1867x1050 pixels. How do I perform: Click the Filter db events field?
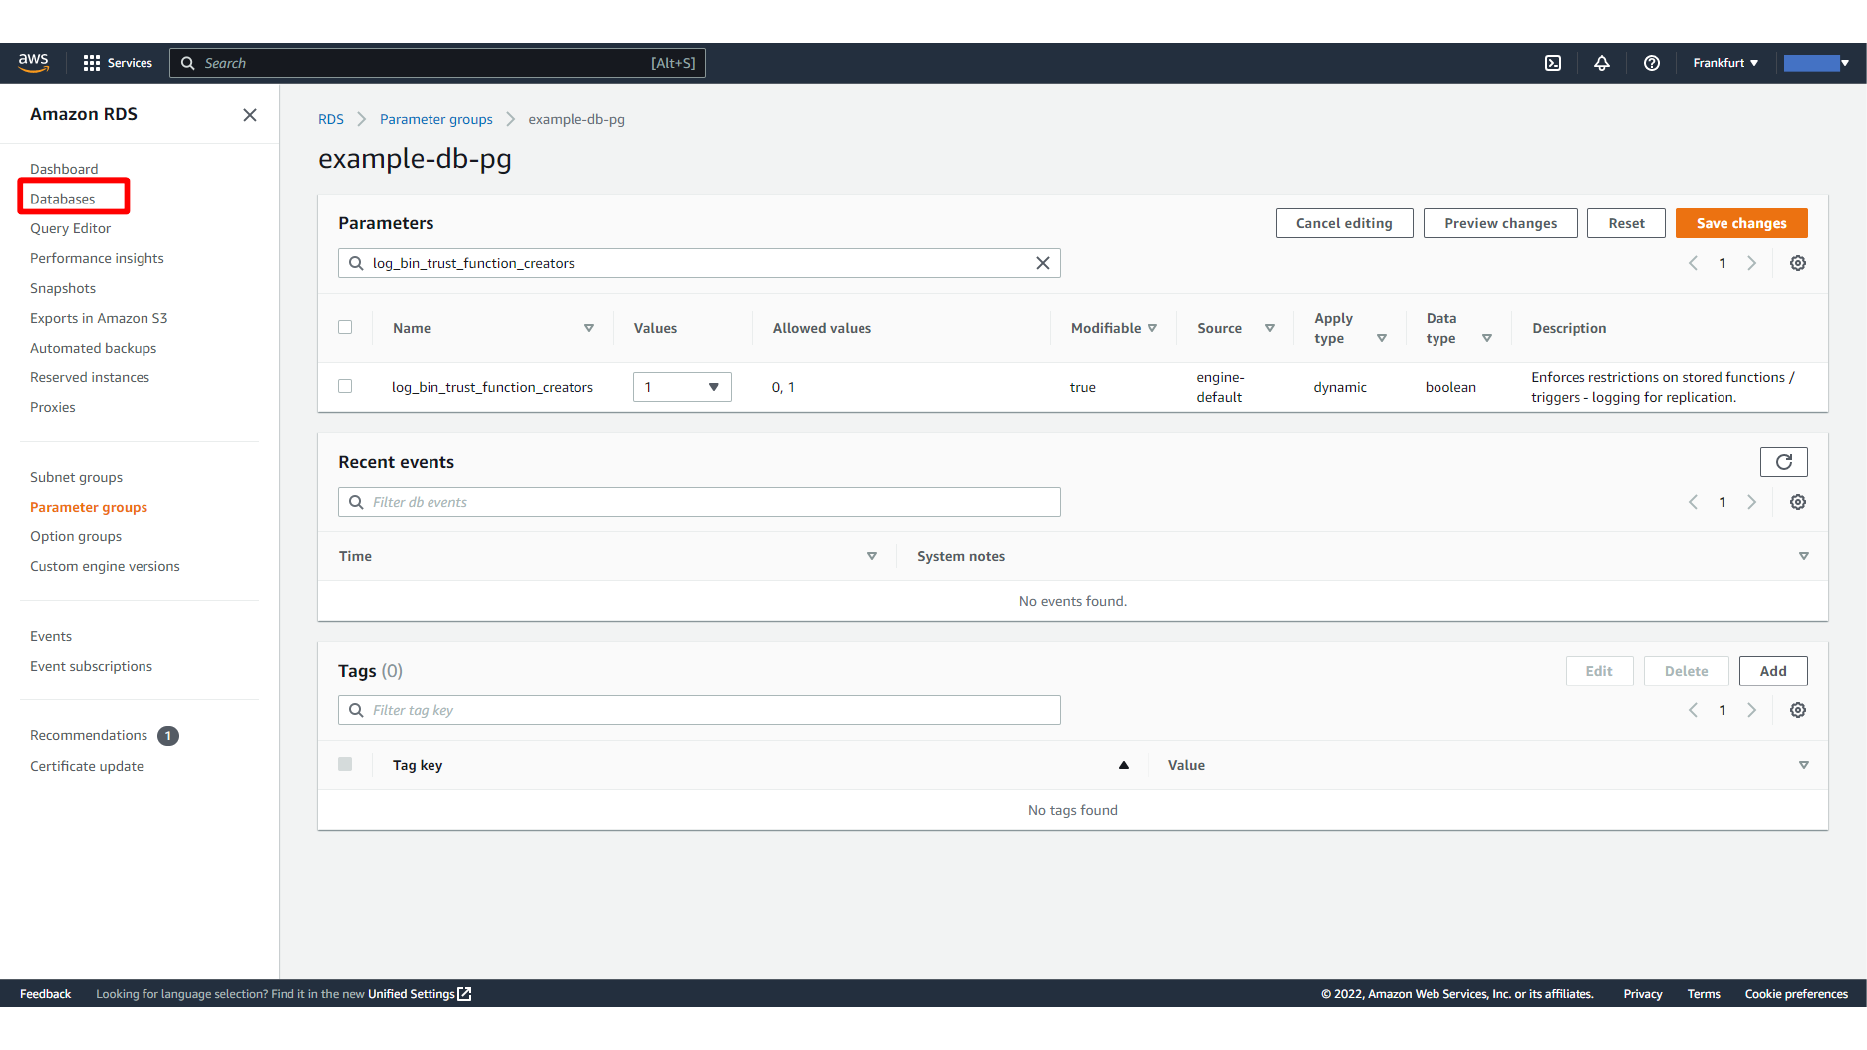click(699, 502)
